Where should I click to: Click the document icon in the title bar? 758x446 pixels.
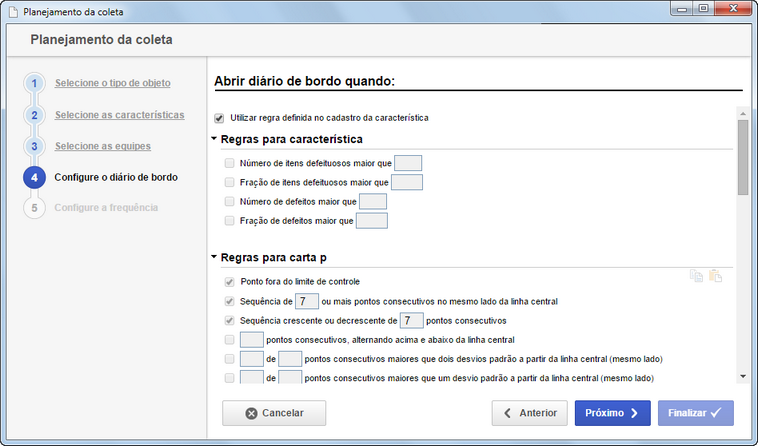point(14,12)
